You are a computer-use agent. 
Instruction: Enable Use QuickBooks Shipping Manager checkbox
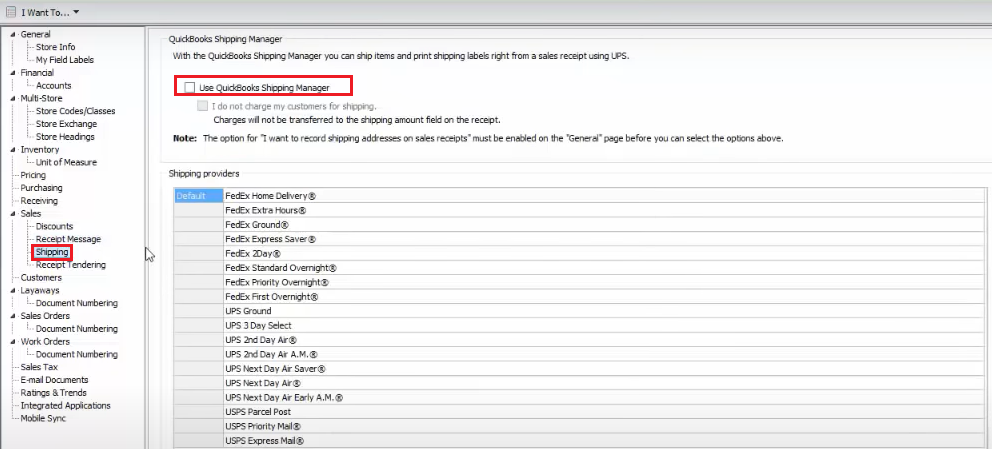click(x=190, y=87)
